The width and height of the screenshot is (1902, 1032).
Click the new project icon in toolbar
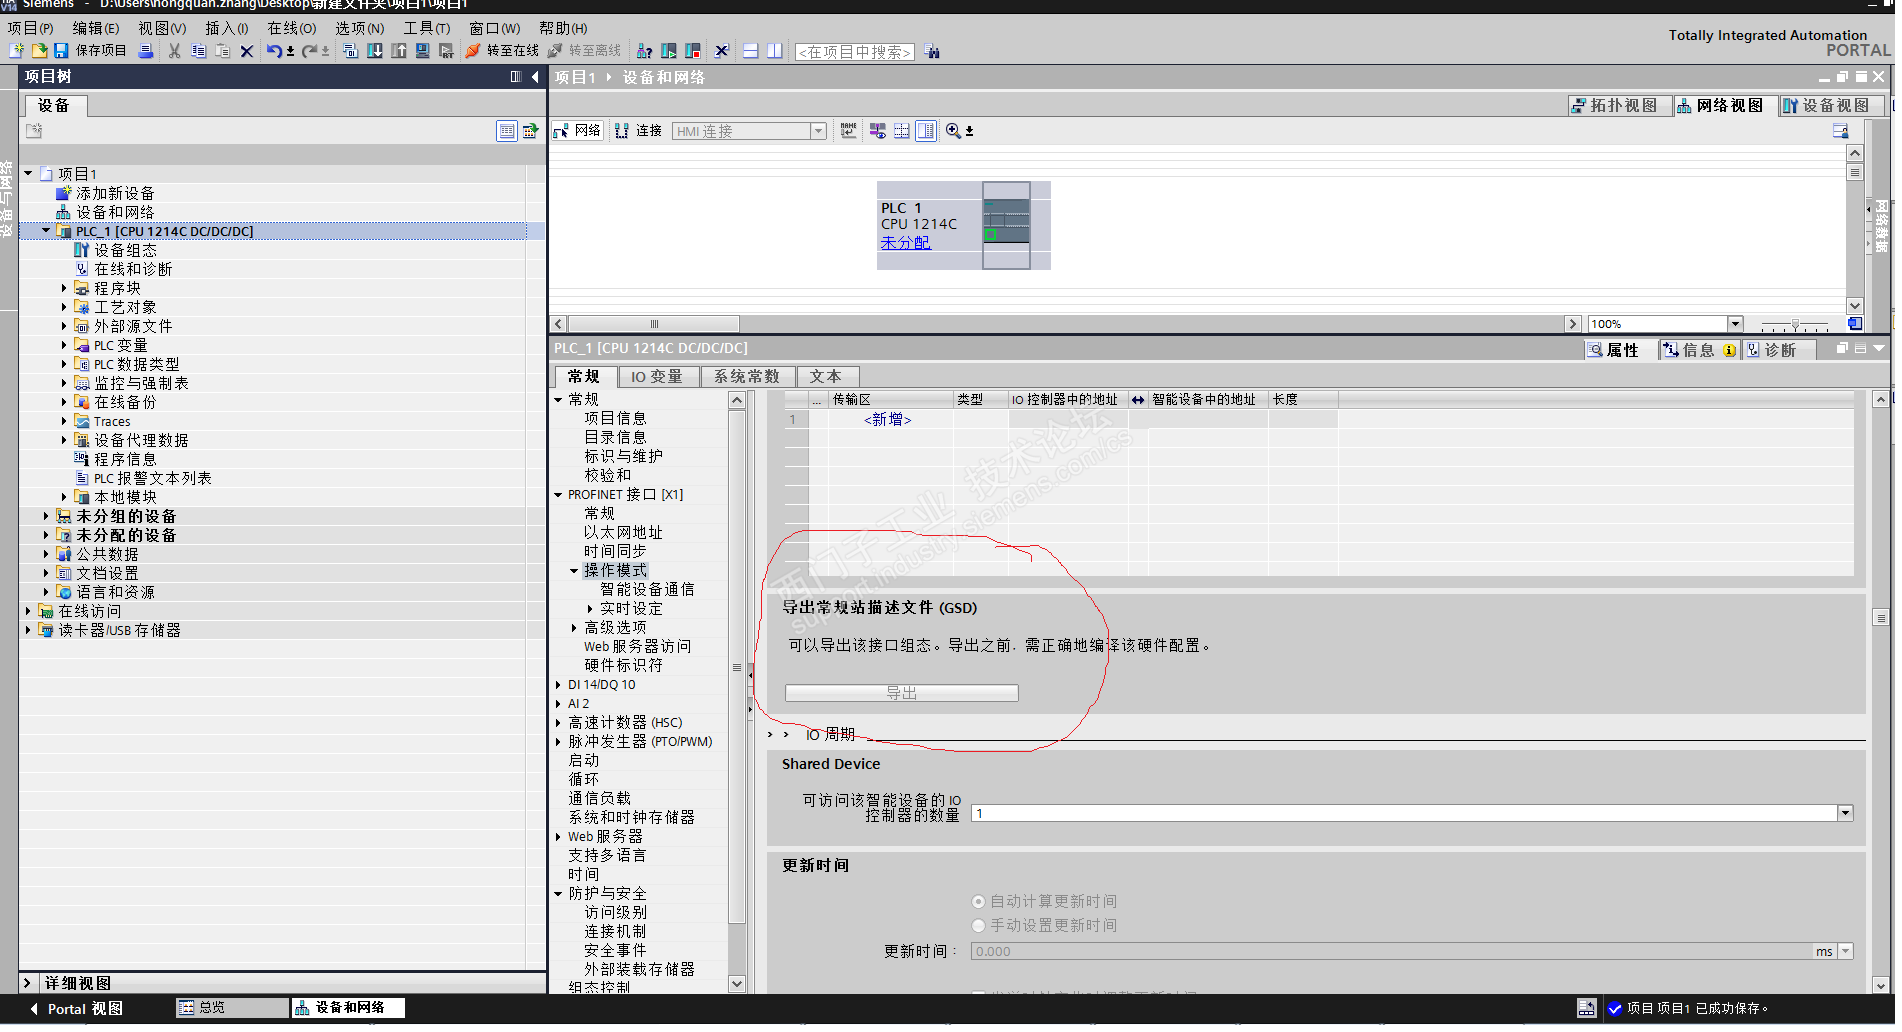click(16, 51)
